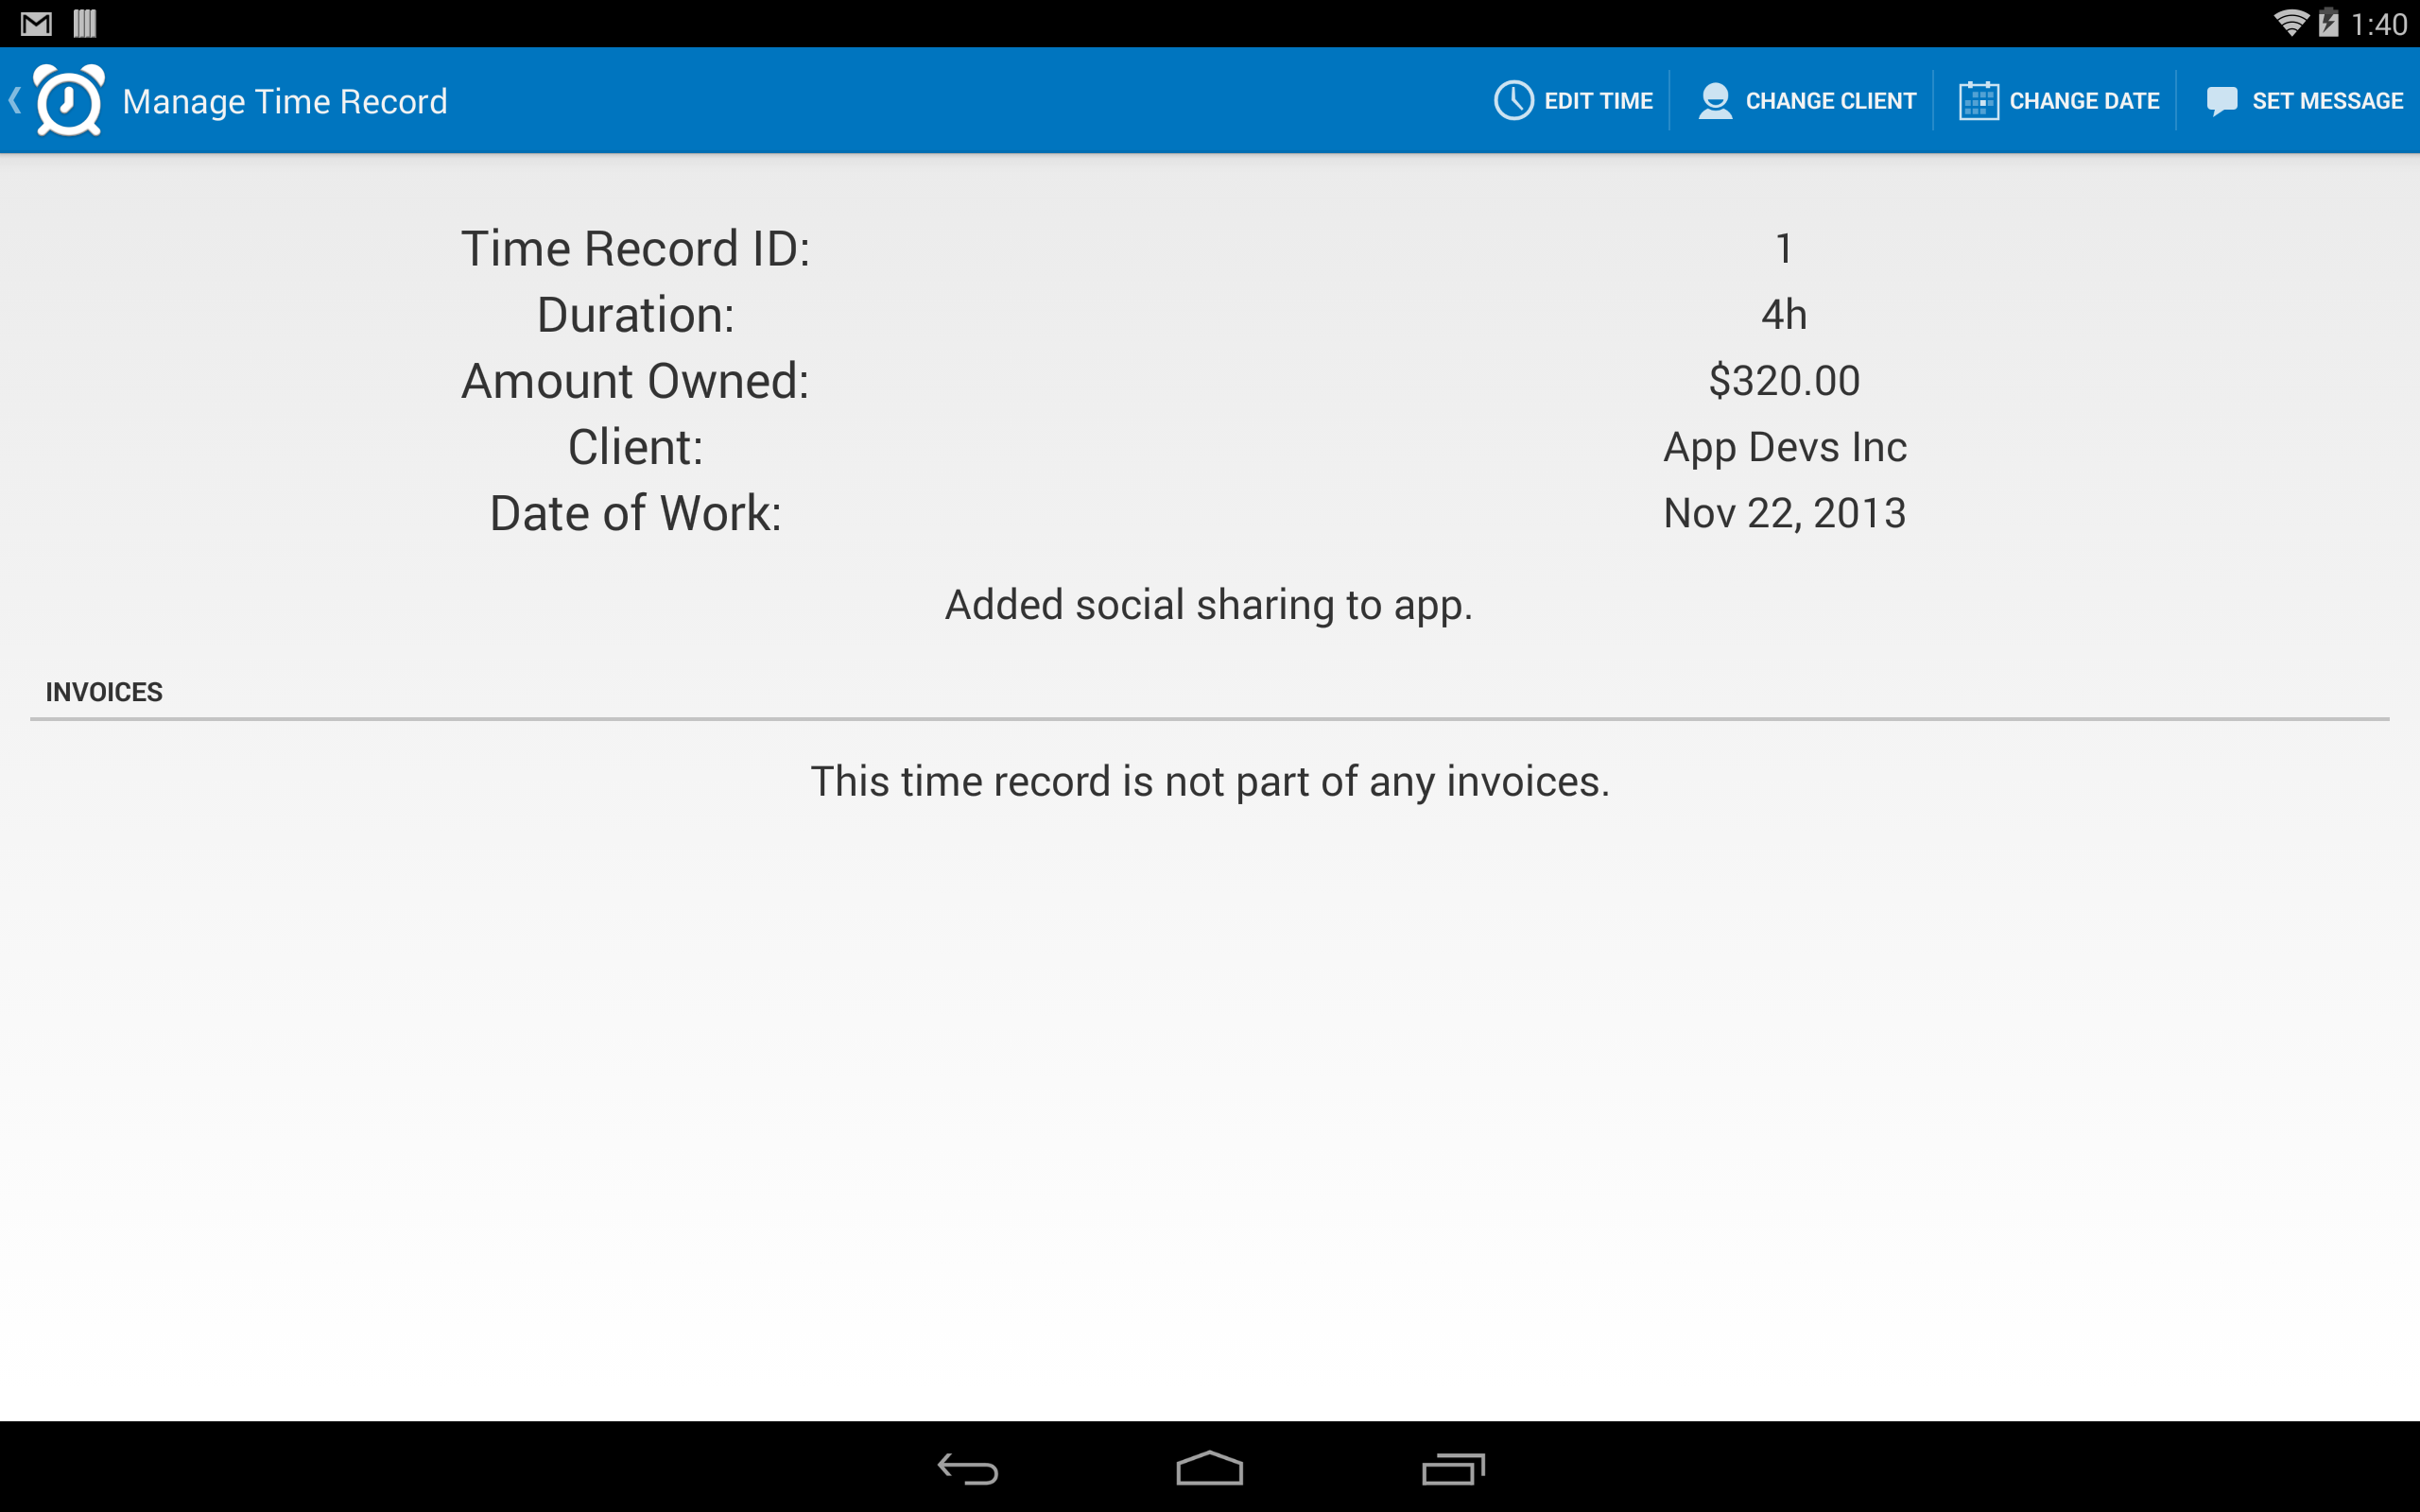Viewport: 2420px width, 1512px height.
Task: Choose CHANGE DATE from the top bar
Action: pos(2083,99)
